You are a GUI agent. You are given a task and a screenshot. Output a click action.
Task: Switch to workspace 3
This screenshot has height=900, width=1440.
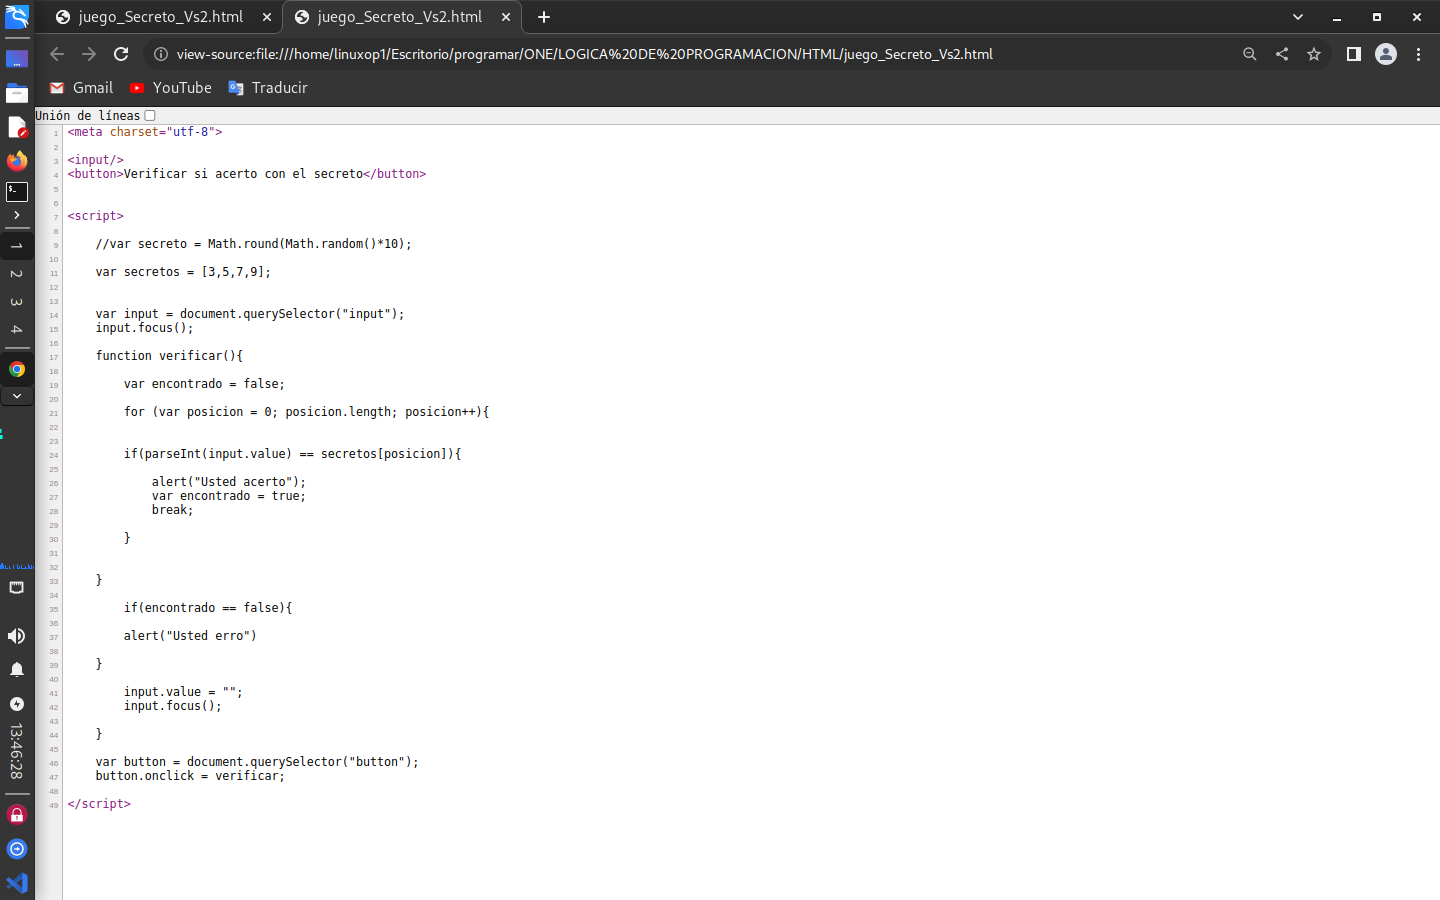coord(17,301)
